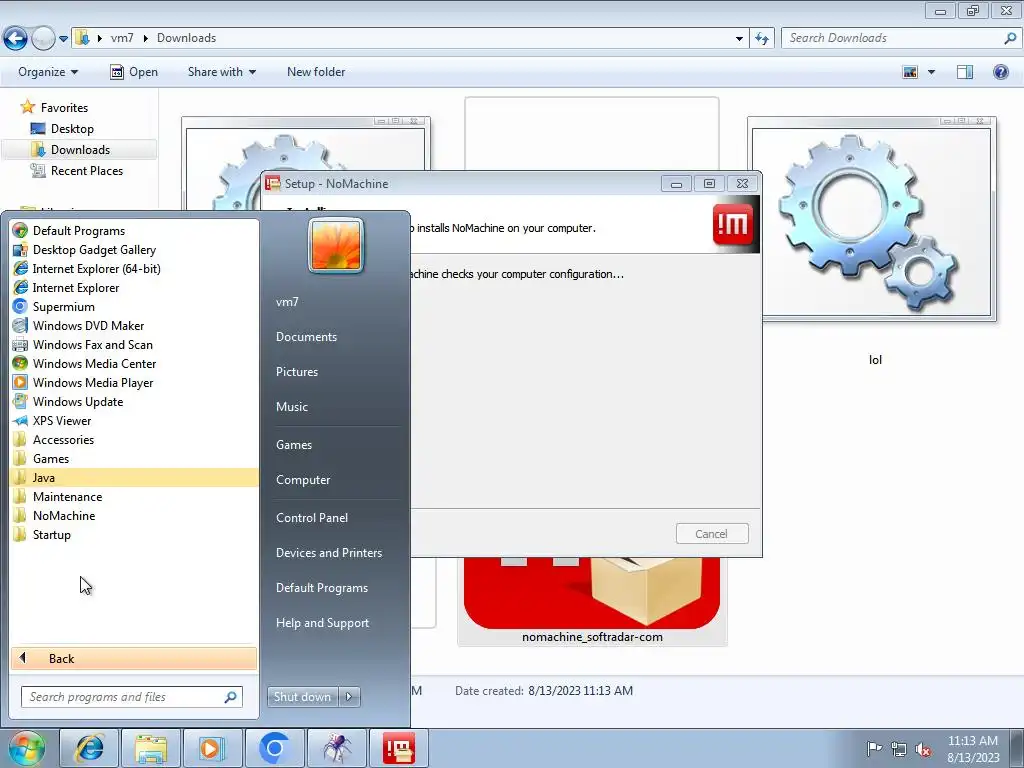The width and height of the screenshot is (1024, 768).
Task: Click the Downloads breadcrumb in address bar
Action: (186, 38)
